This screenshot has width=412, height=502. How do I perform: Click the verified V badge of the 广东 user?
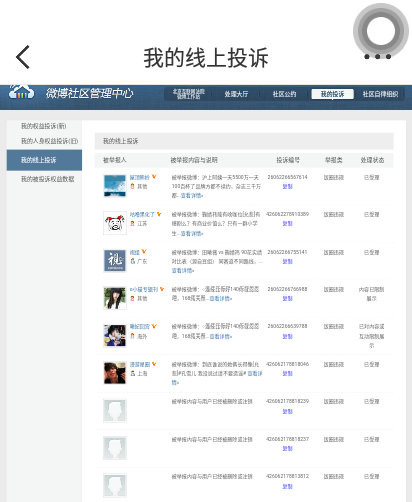tap(144, 251)
